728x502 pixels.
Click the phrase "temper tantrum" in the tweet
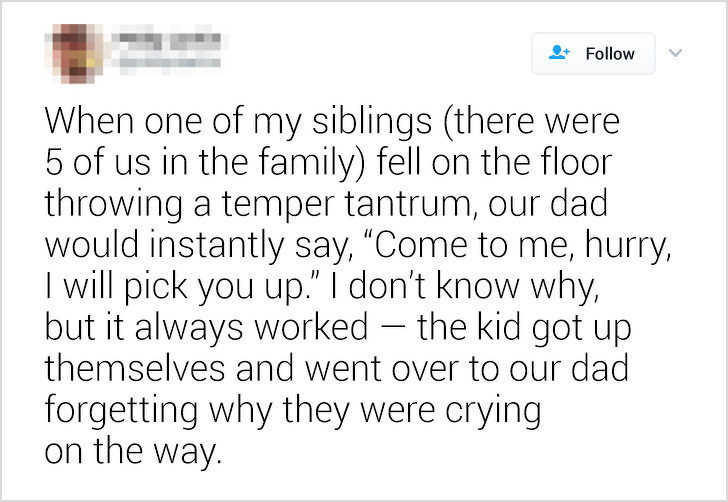point(349,205)
